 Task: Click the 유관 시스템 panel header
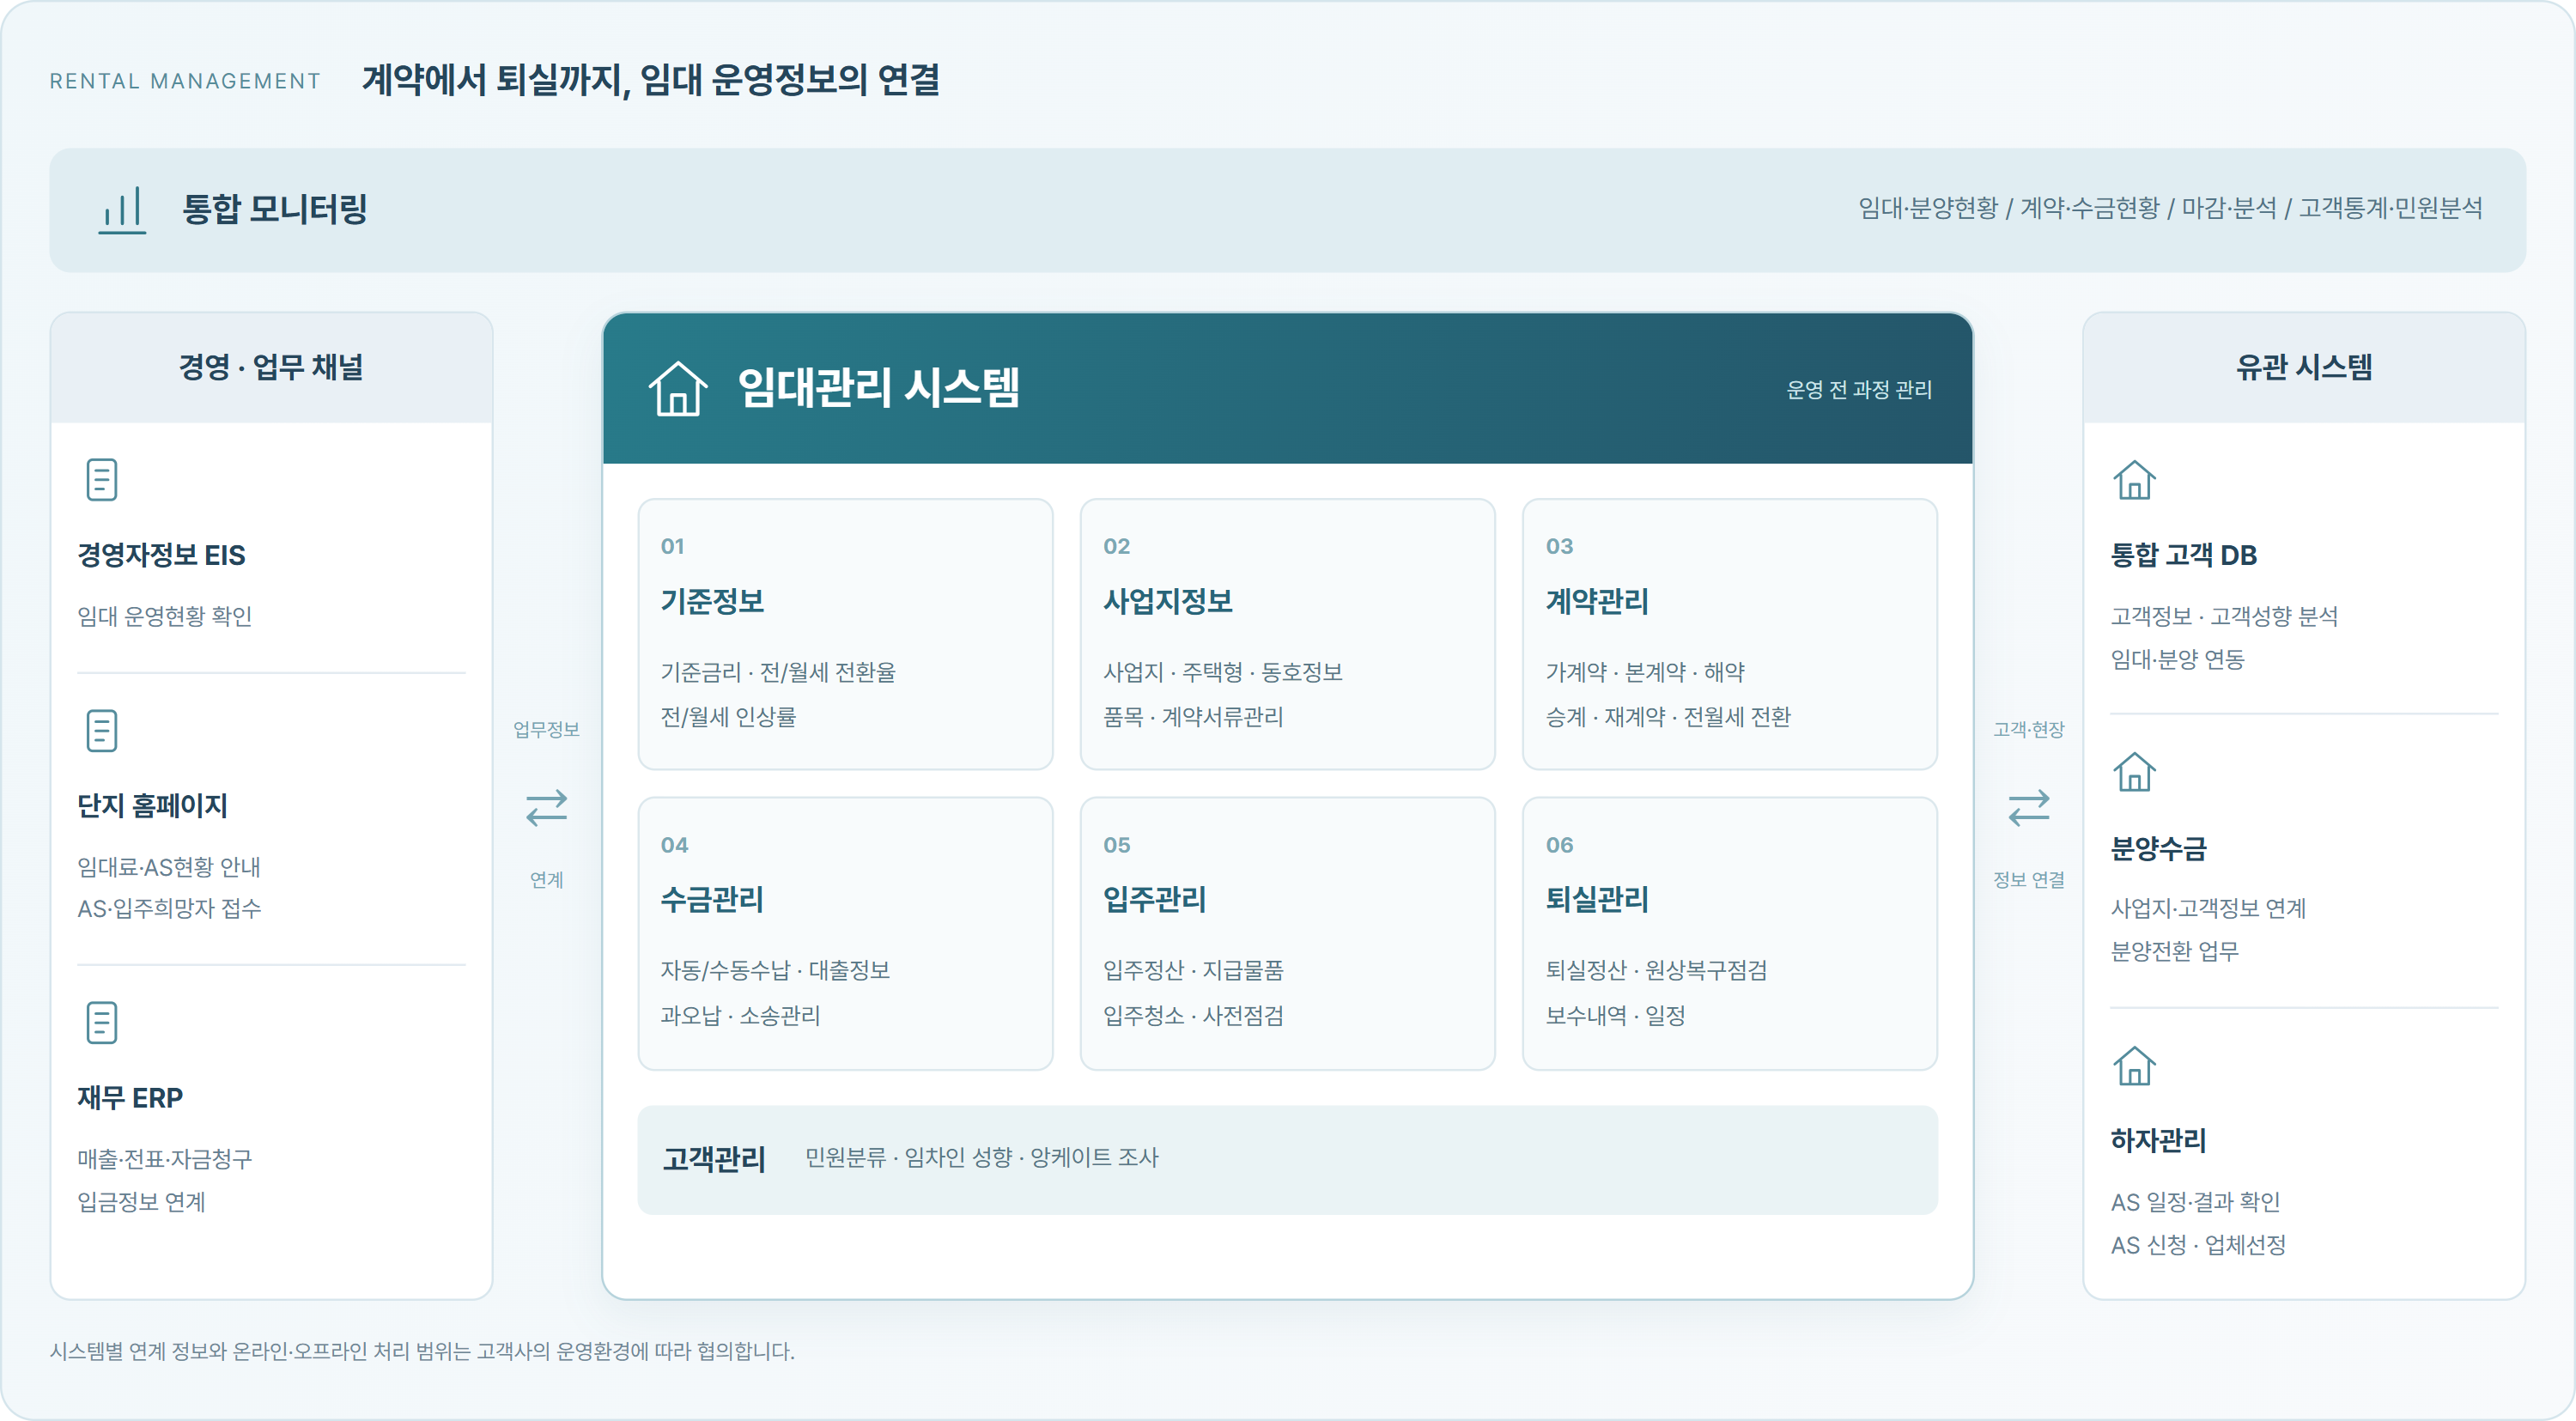[x=2304, y=367]
